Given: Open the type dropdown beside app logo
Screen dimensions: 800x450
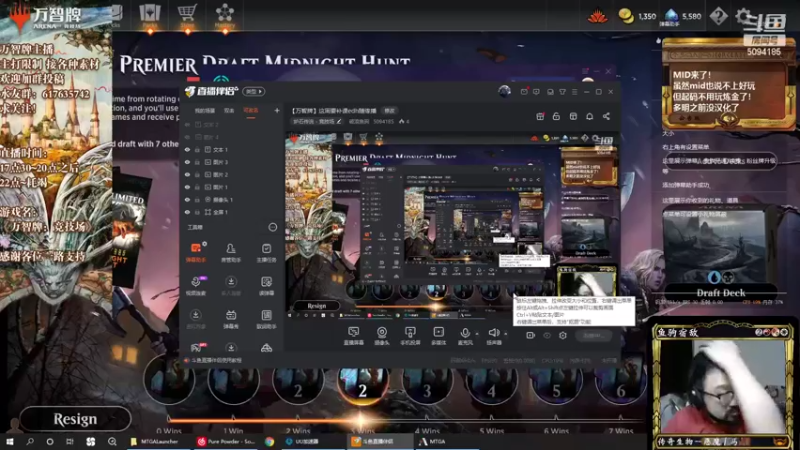Looking at the screenshot, I should pos(254,91).
